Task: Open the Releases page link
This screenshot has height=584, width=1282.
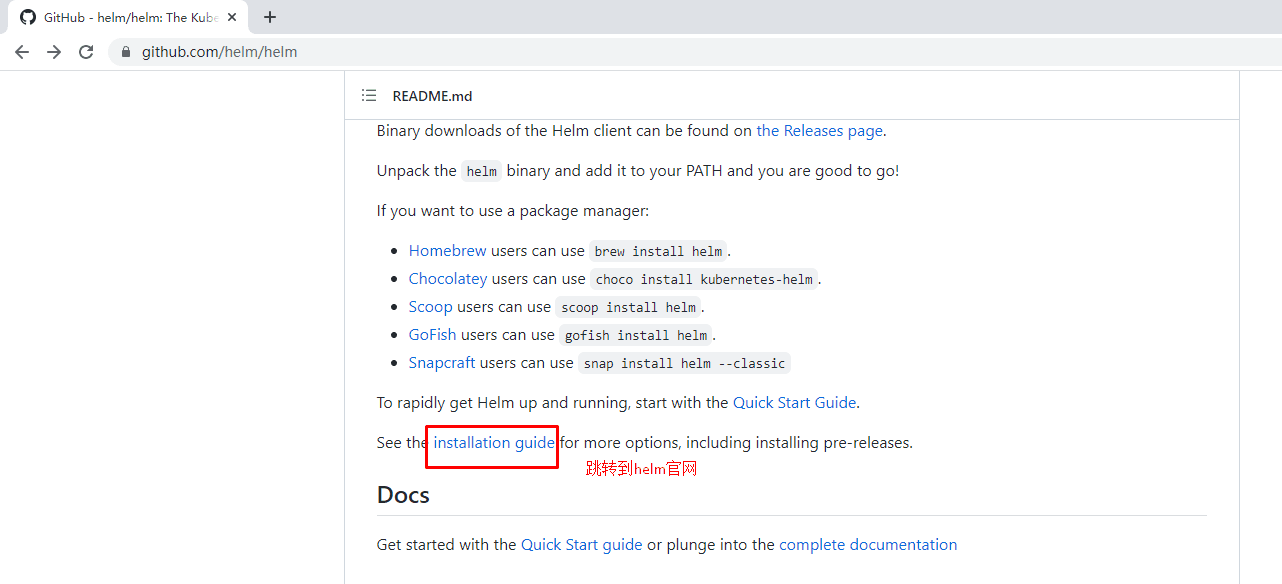Action: (819, 130)
